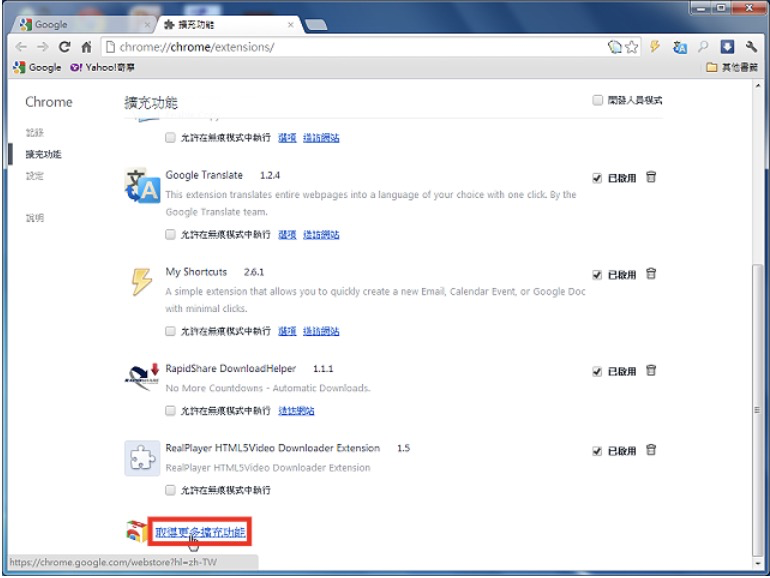Toggle developer mode checkbox

pos(598,100)
